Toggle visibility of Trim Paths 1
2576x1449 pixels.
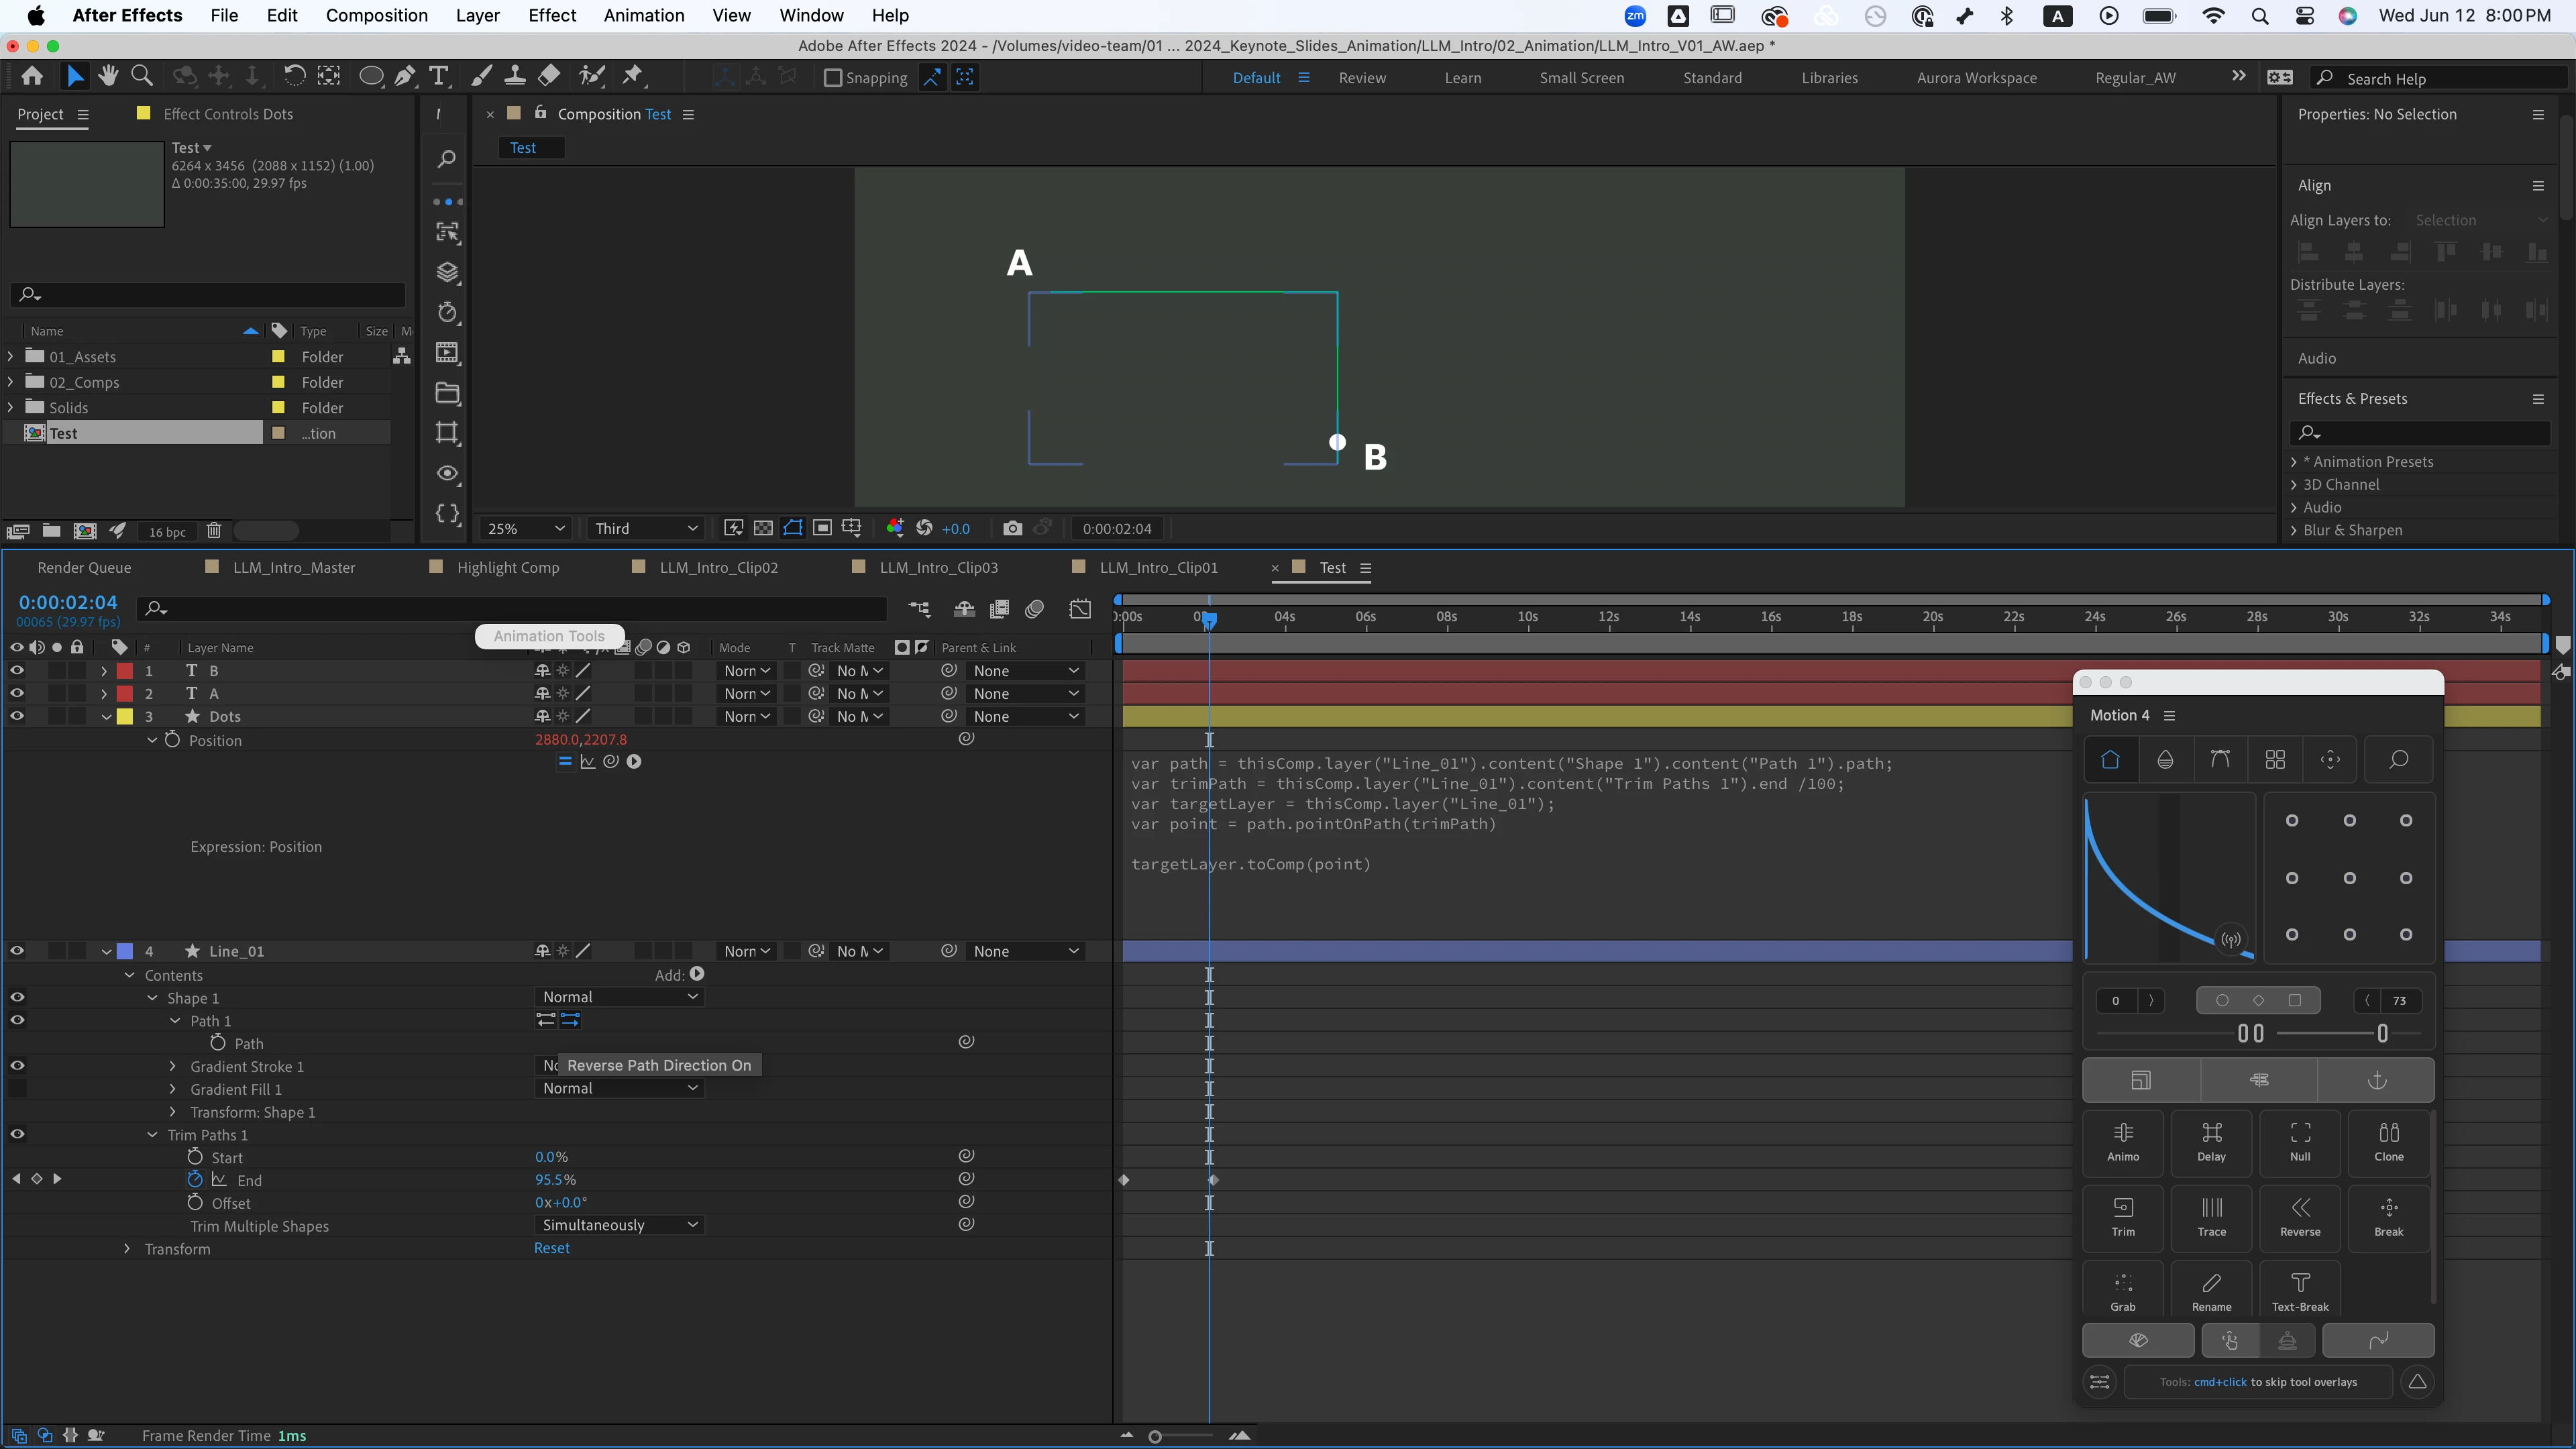[x=17, y=1134]
